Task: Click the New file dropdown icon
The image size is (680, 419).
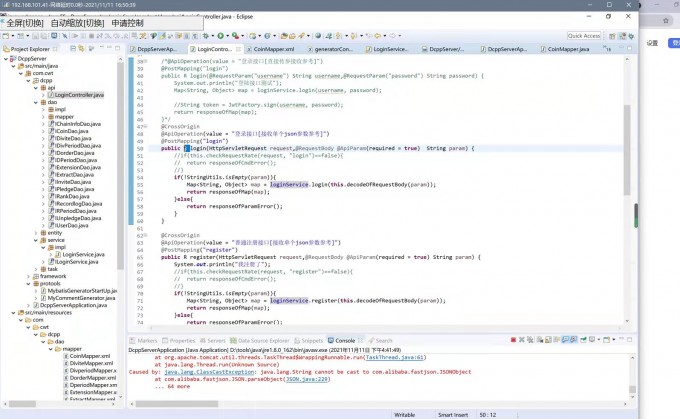Action: (x=13, y=36)
